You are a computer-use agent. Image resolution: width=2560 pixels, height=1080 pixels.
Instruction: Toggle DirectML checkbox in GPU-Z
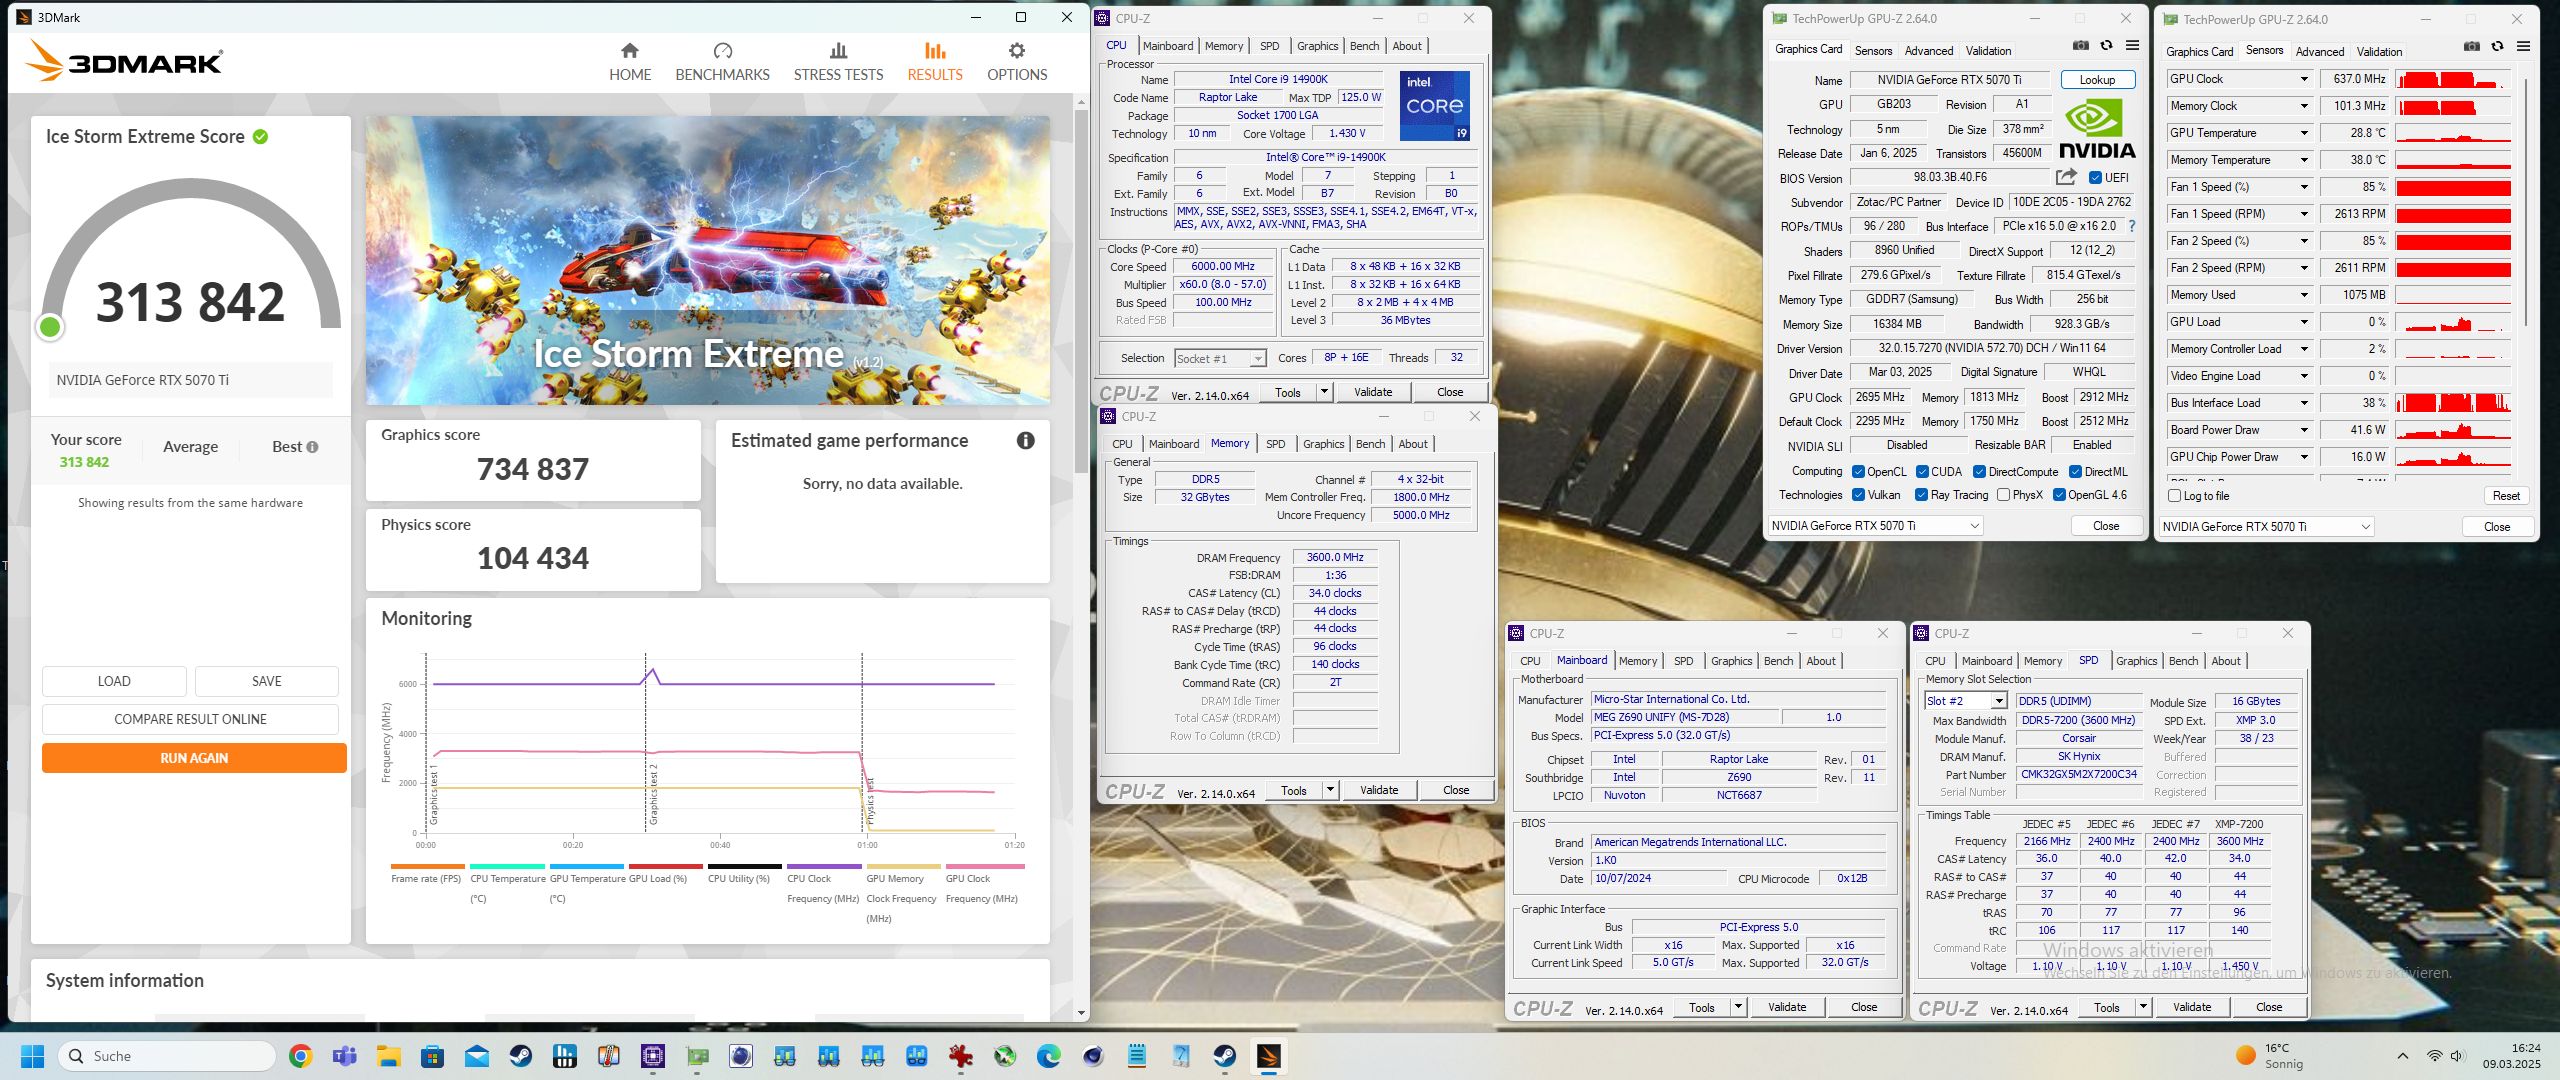click(2075, 472)
